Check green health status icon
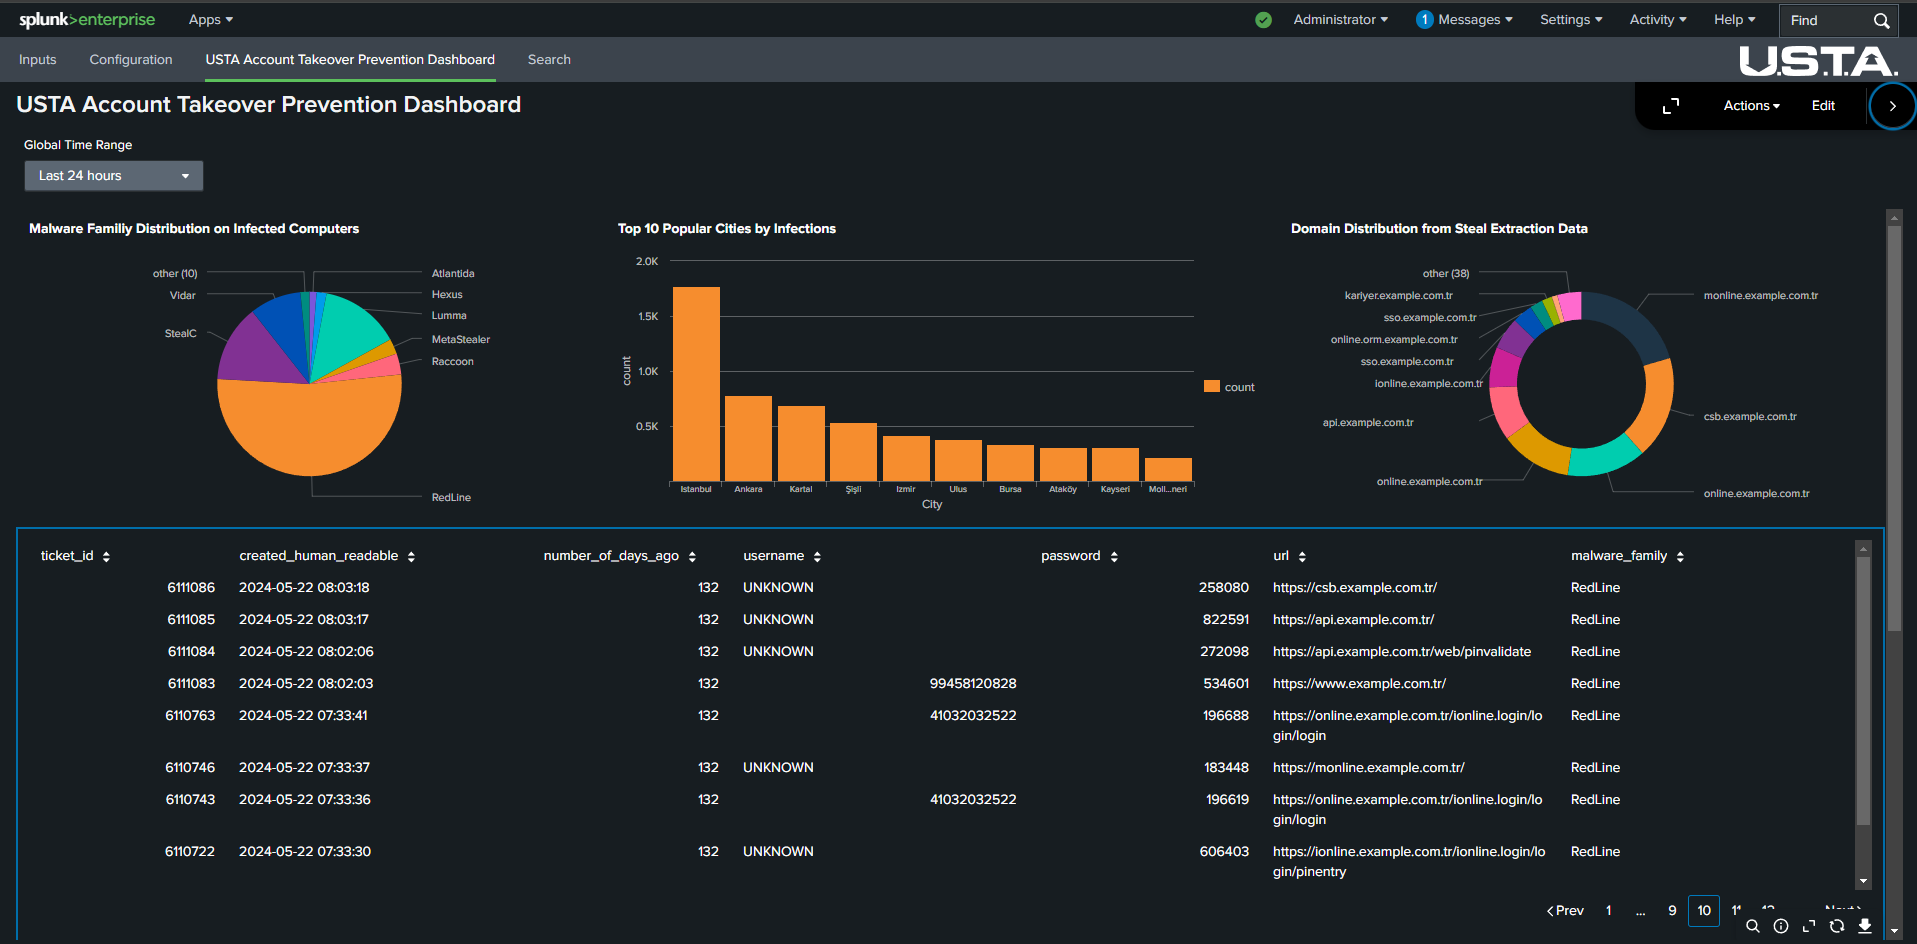 [x=1264, y=20]
